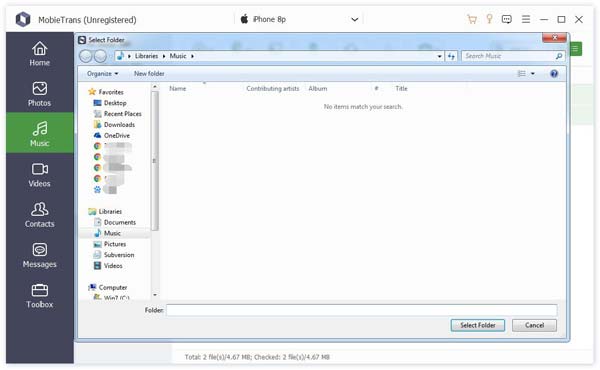
Task: Click the Back navigation button in dialog
Action: click(x=86, y=56)
